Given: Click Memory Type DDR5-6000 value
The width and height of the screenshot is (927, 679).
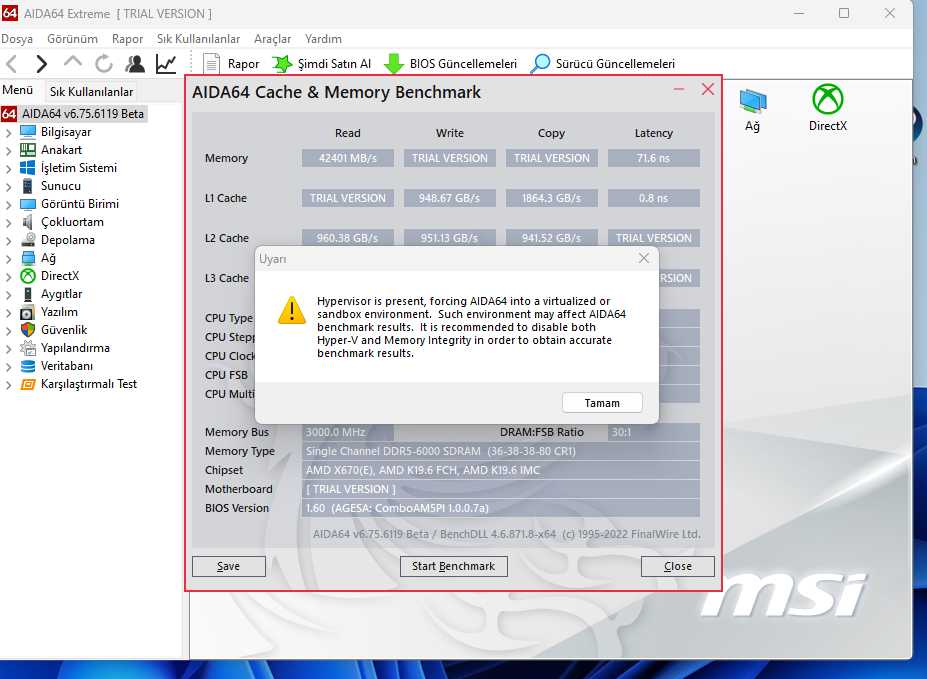Looking at the screenshot, I should tap(501, 451).
